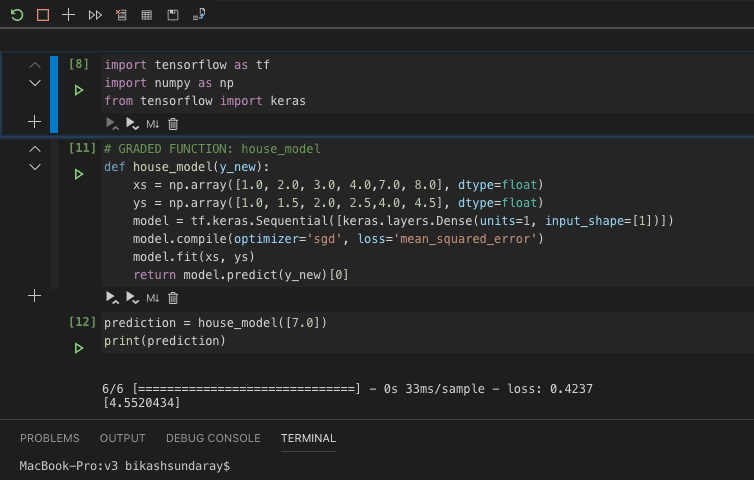This screenshot has height=480, width=754.
Task: Run the prediction cell
Action: pyautogui.click(x=78, y=348)
